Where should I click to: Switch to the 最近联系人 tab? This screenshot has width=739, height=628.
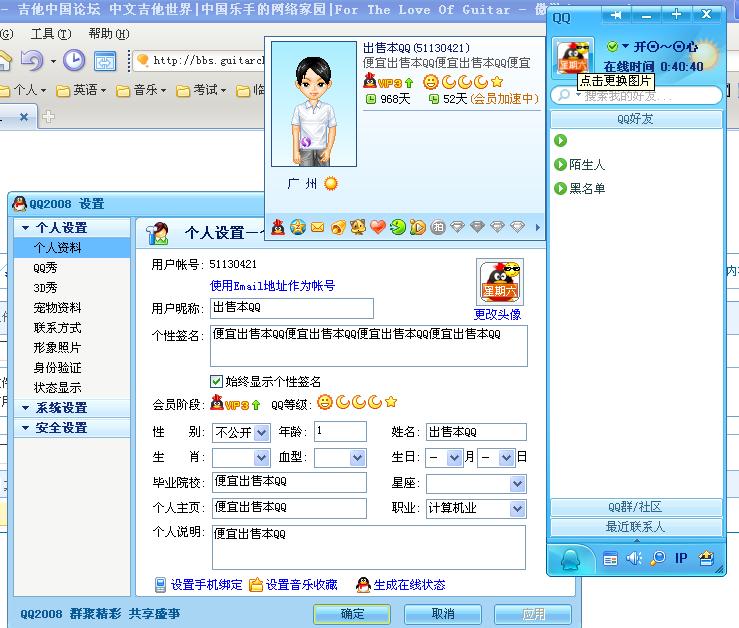click(636, 527)
